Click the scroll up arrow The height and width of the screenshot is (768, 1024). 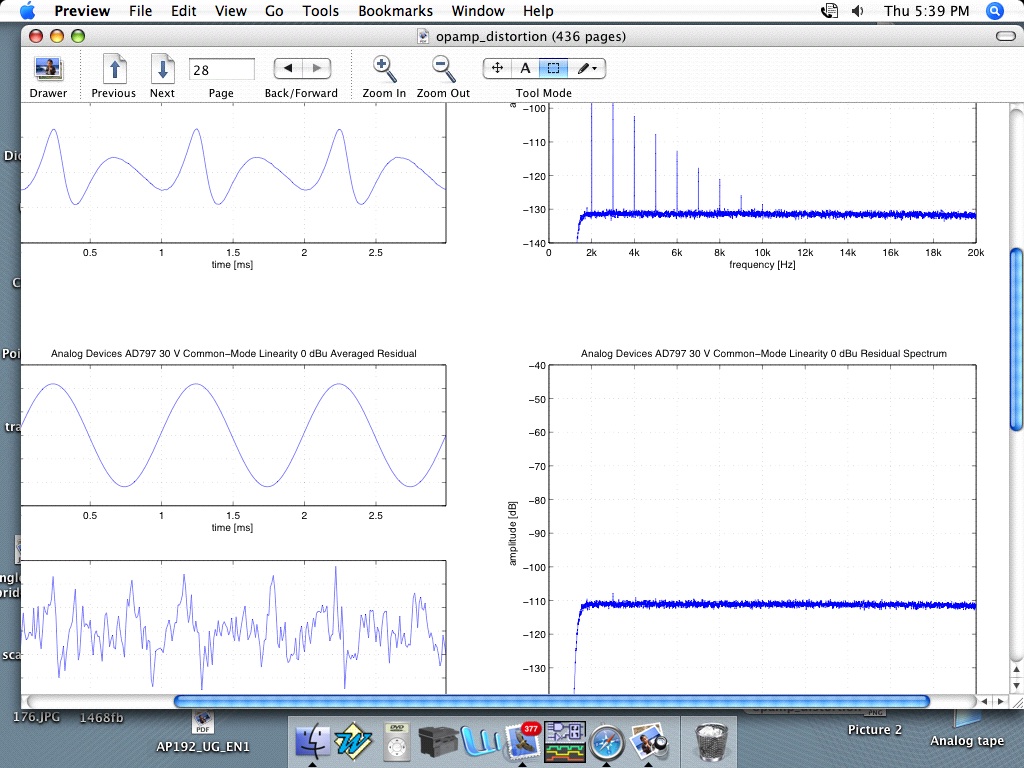(1016, 669)
